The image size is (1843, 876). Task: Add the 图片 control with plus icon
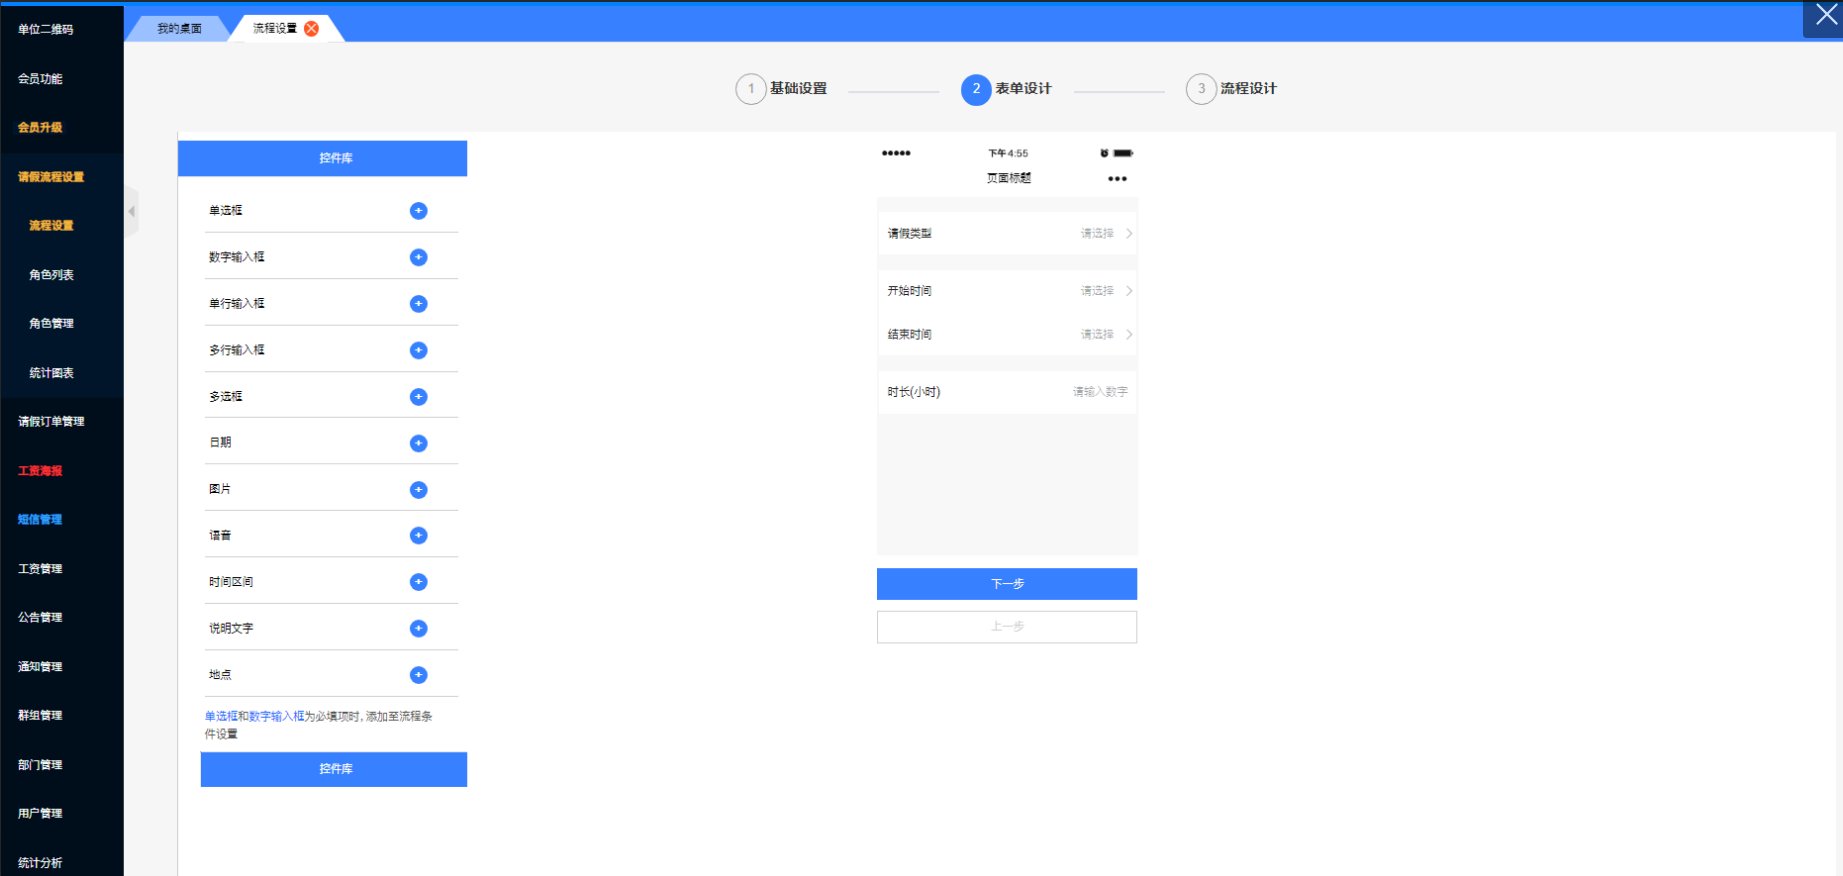418,490
